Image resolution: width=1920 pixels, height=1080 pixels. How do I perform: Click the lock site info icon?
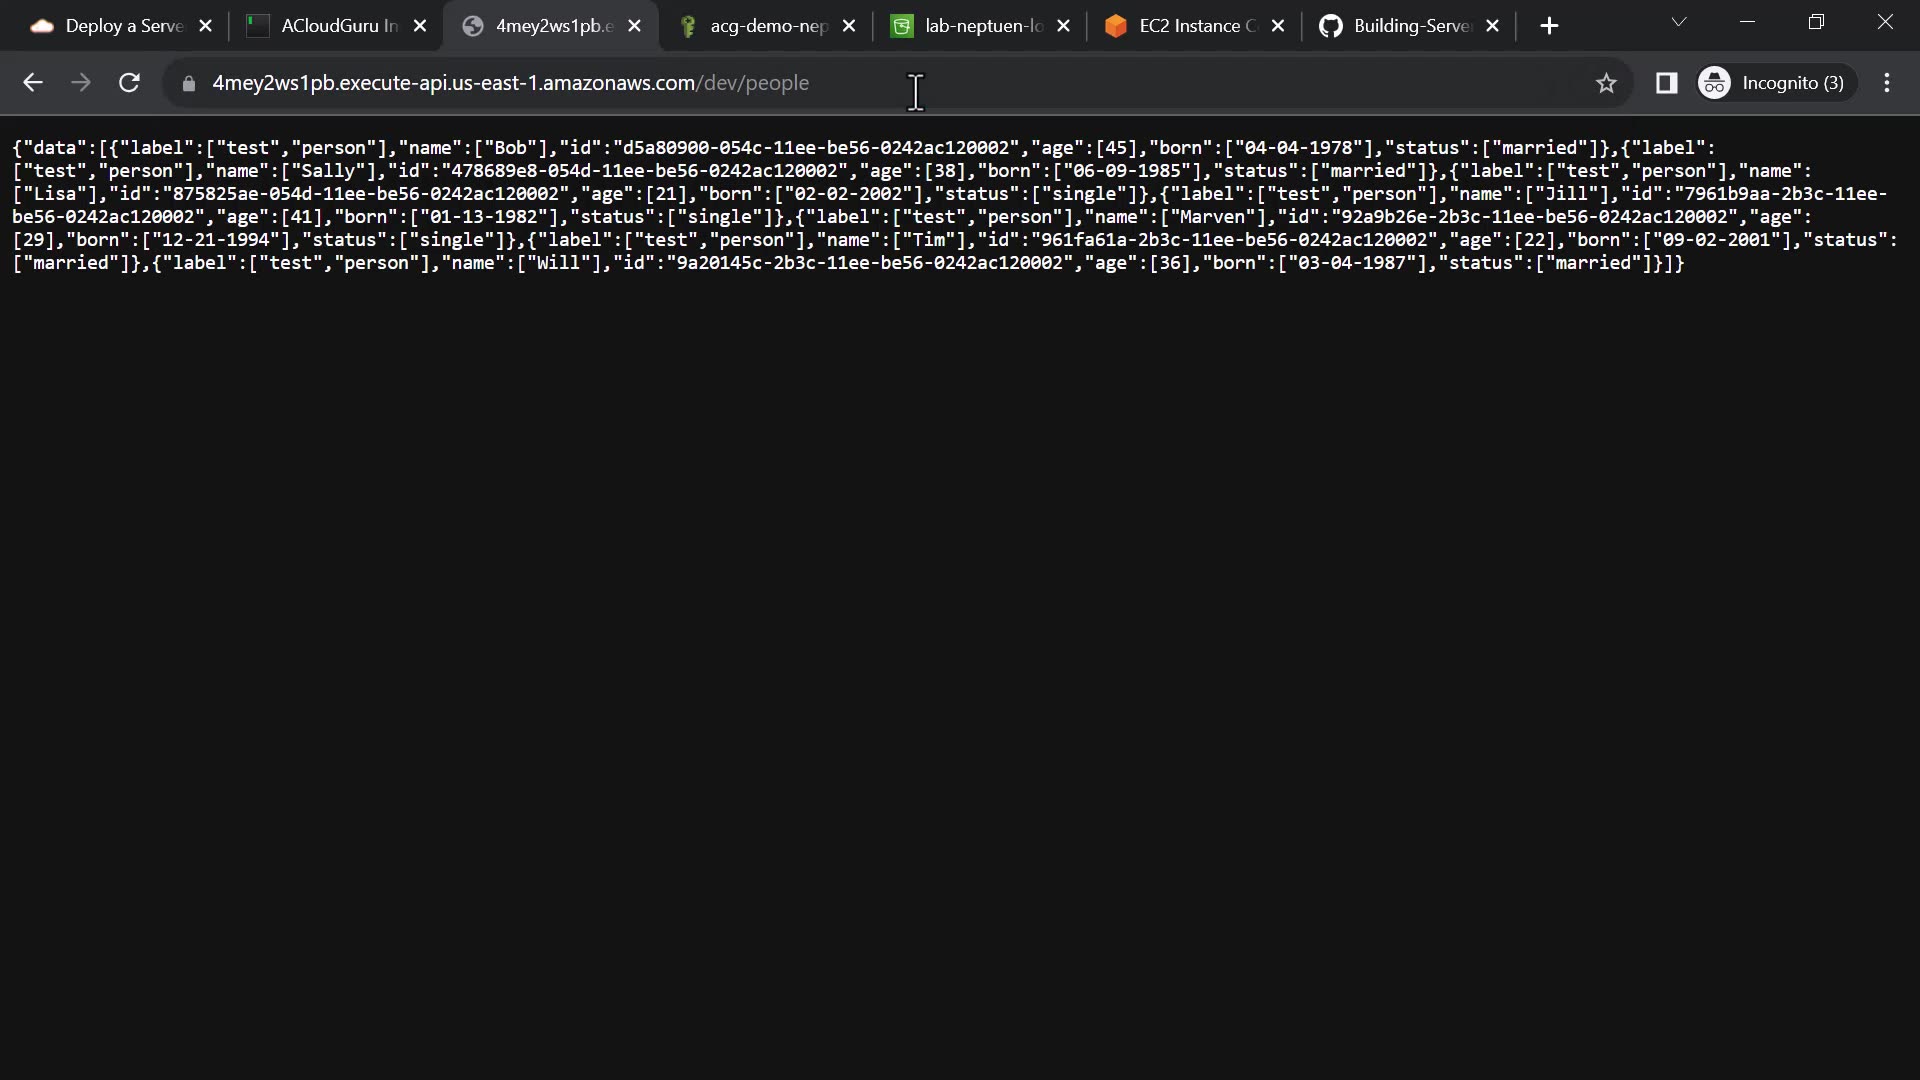[x=188, y=84]
